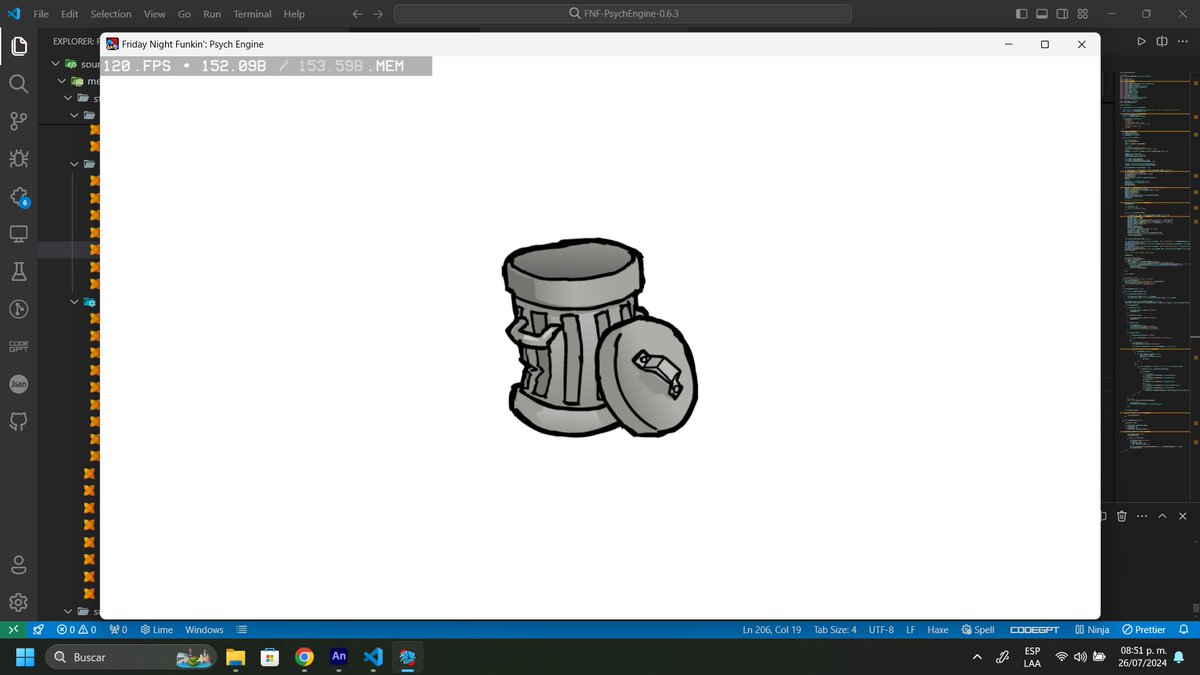Collapse the 'me' folder chevron in Explorer
This screenshot has width=1200, height=675.
tap(63, 81)
